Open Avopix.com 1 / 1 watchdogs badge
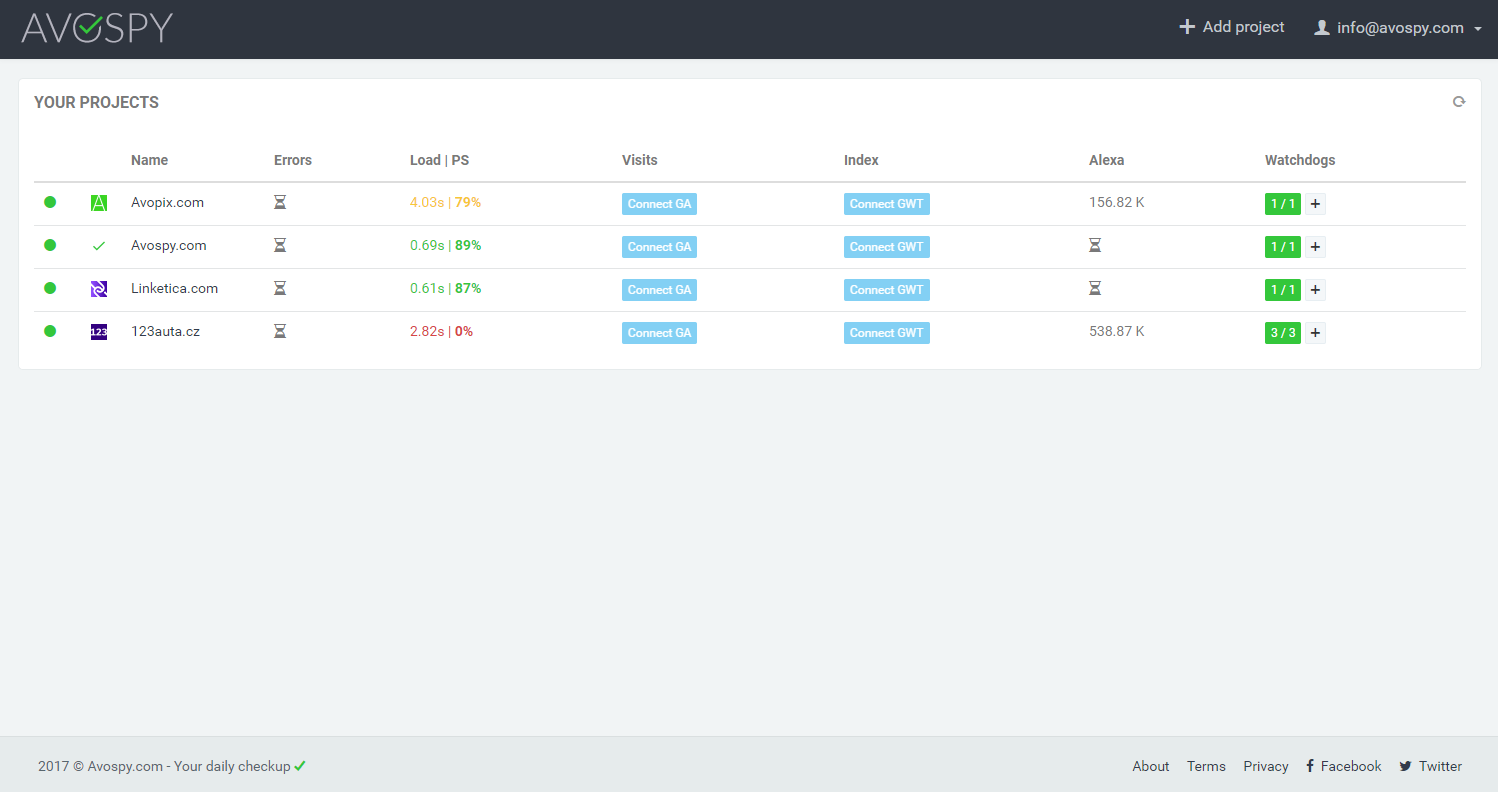The width and height of the screenshot is (1498, 792). coord(1283,204)
